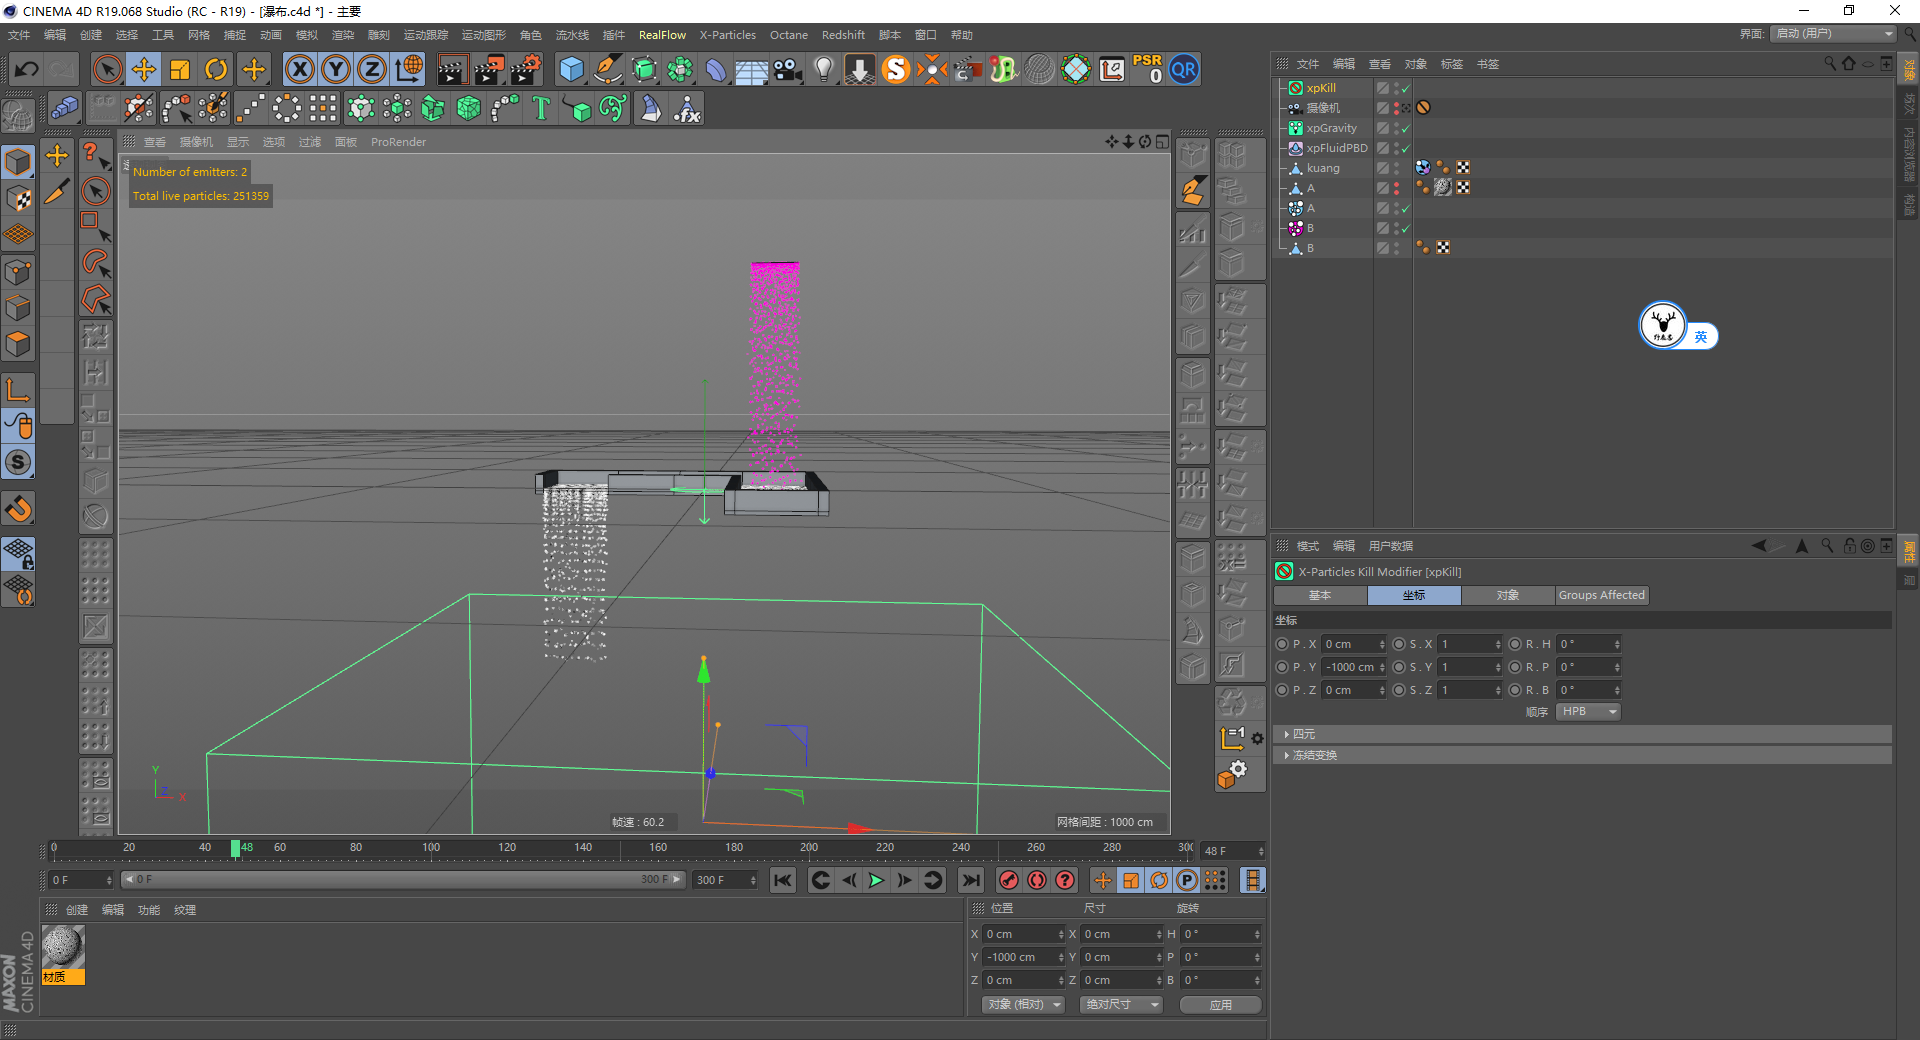Play the animation forward

[x=876, y=880]
